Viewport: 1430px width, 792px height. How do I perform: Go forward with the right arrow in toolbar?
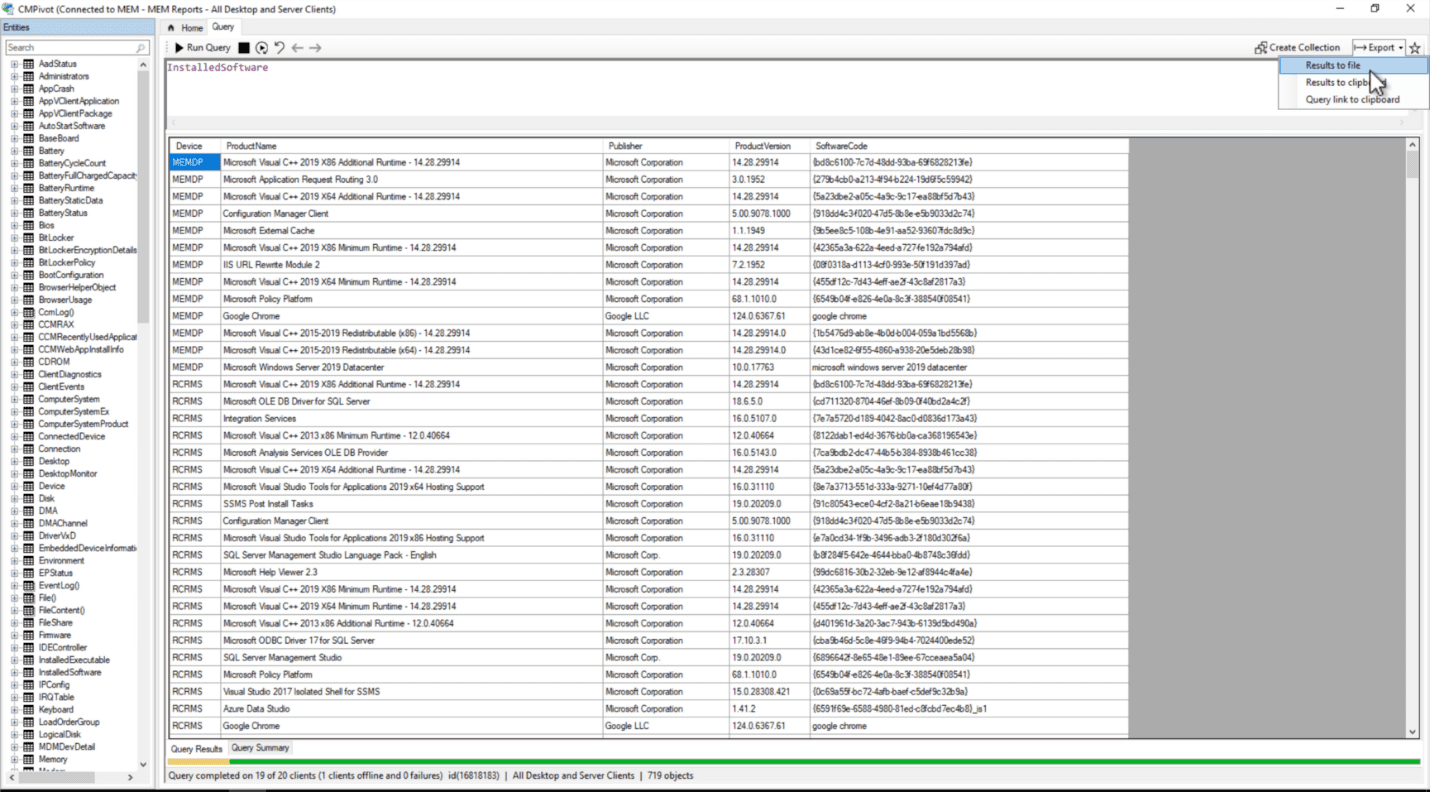[315, 48]
